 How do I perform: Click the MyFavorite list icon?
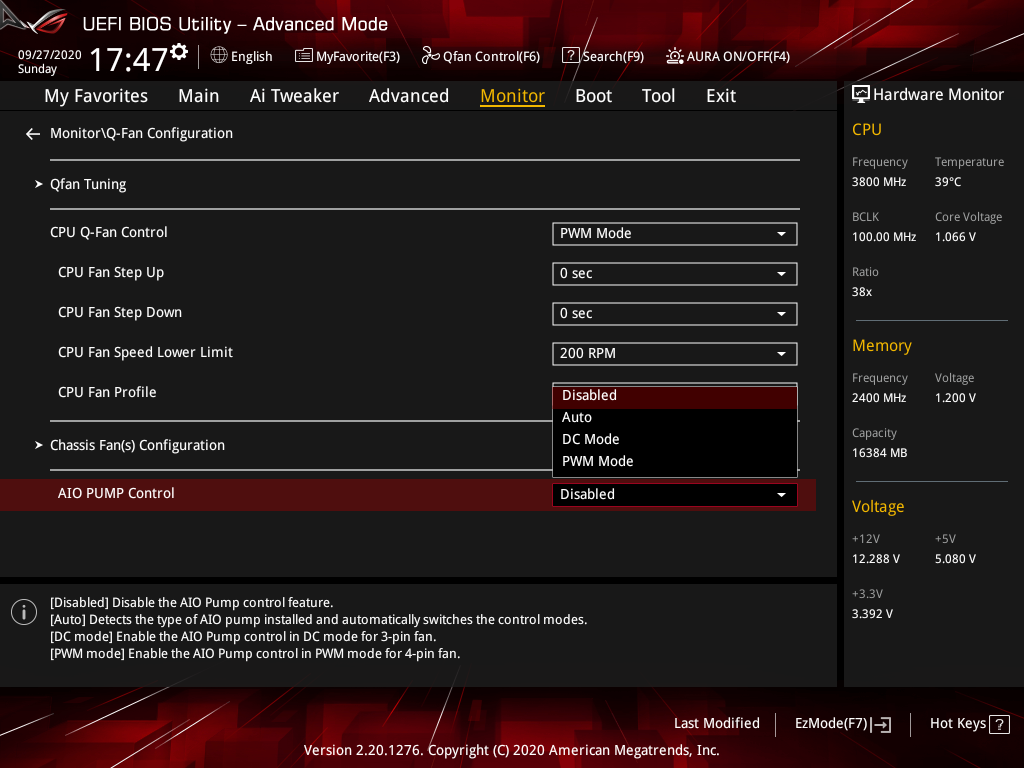tap(303, 56)
